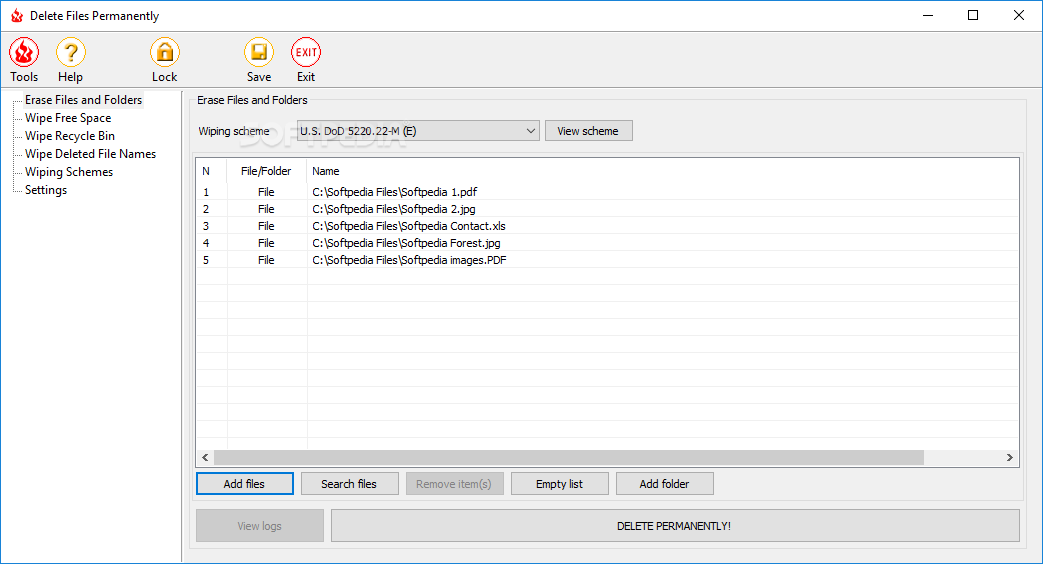Click the View scheme button
The height and width of the screenshot is (564, 1043).
[589, 131]
